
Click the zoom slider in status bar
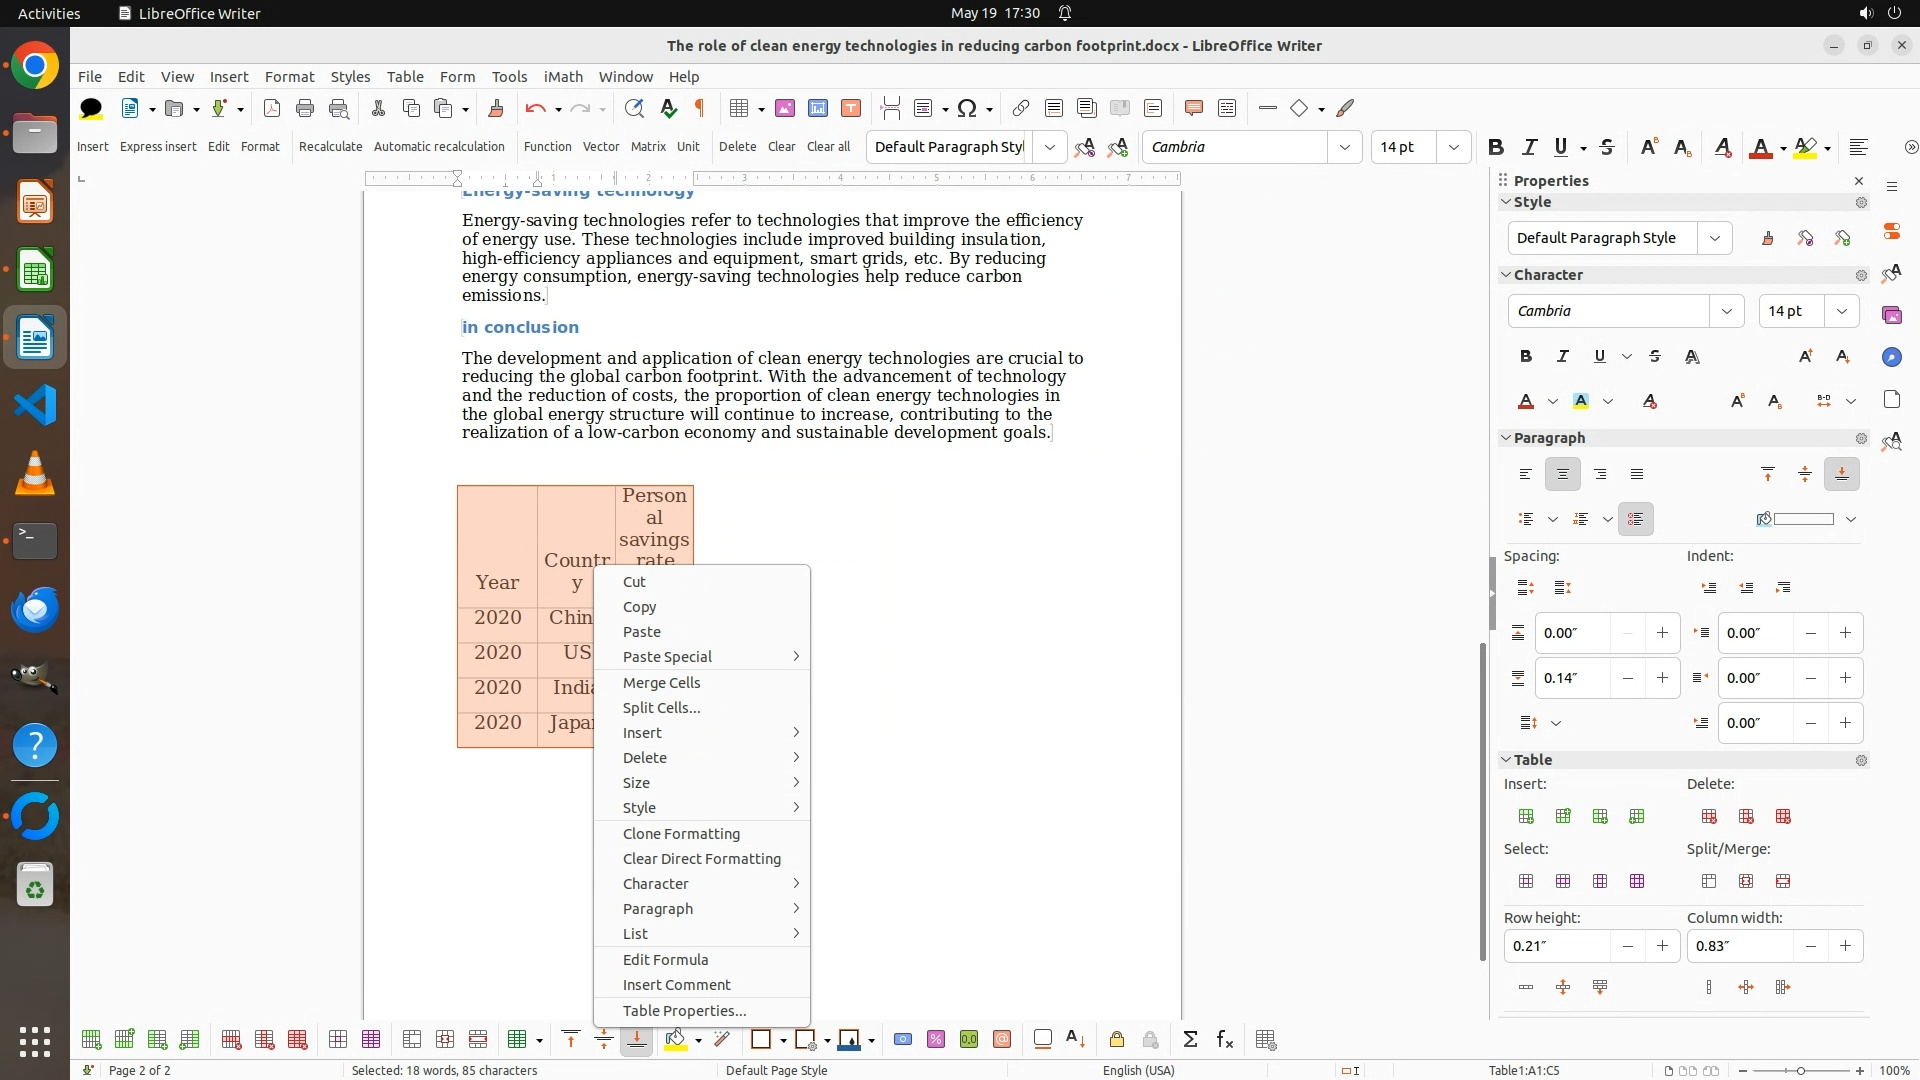(x=1800, y=1070)
